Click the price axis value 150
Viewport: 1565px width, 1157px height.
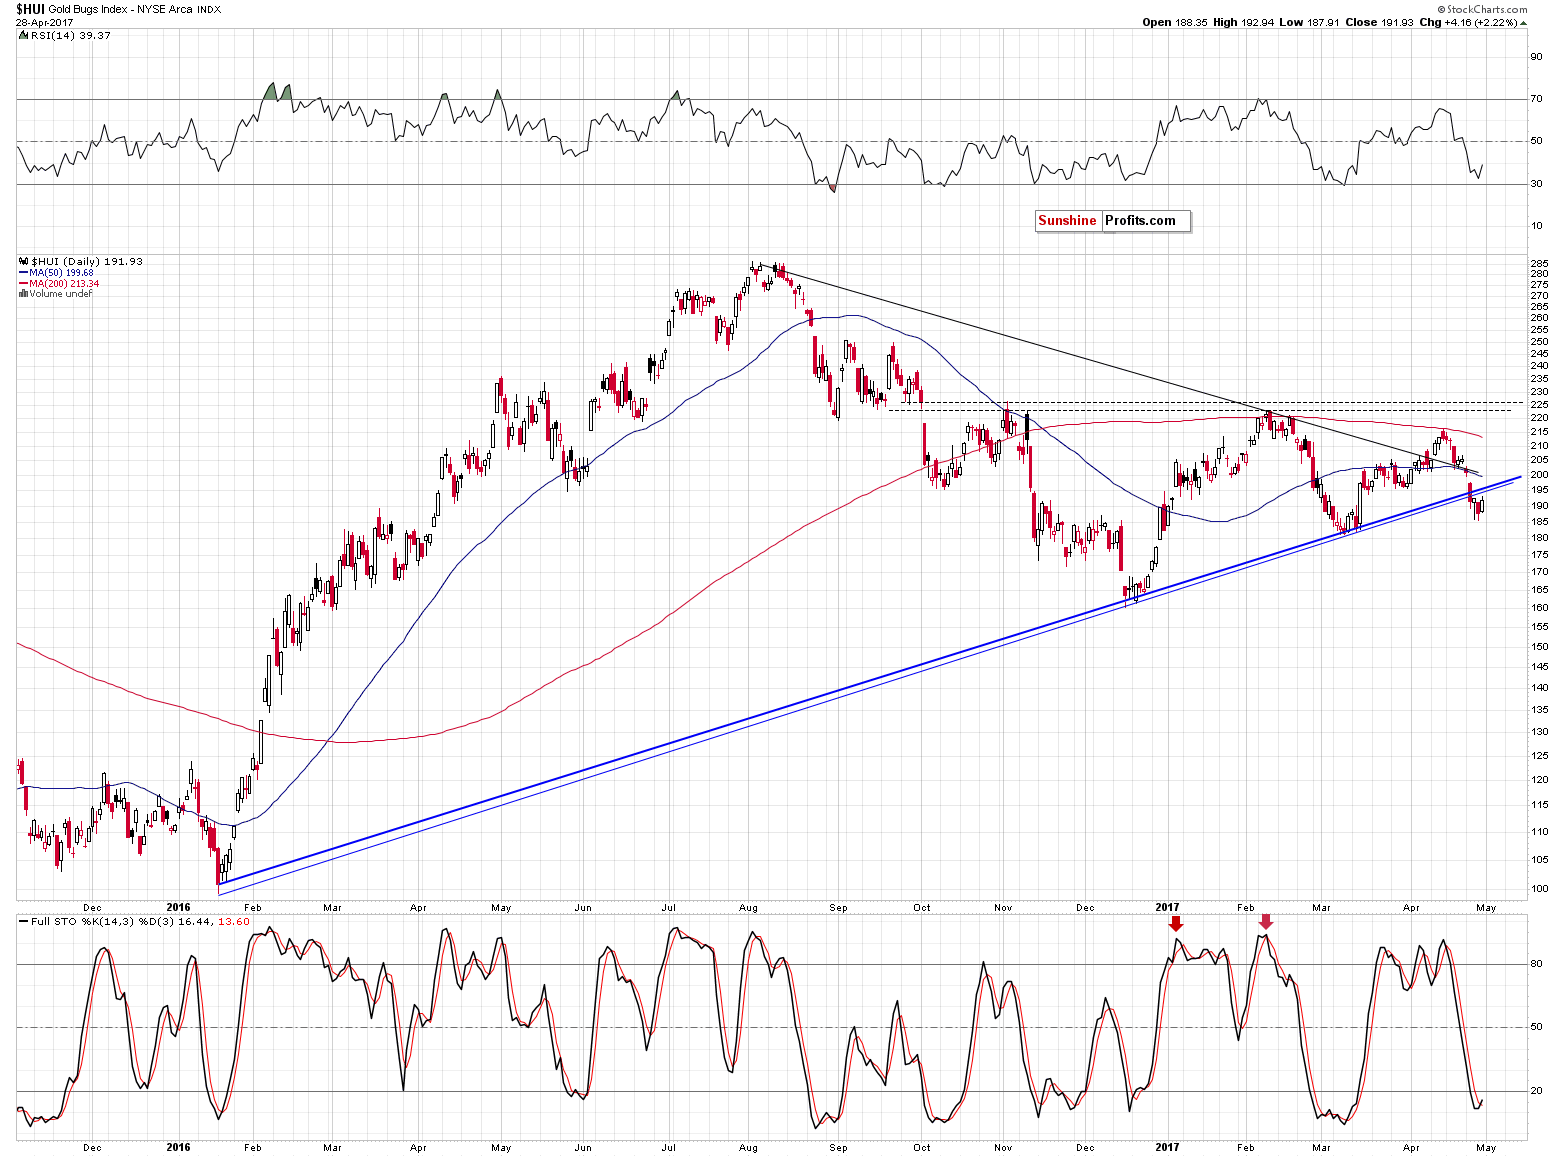click(x=1539, y=646)
